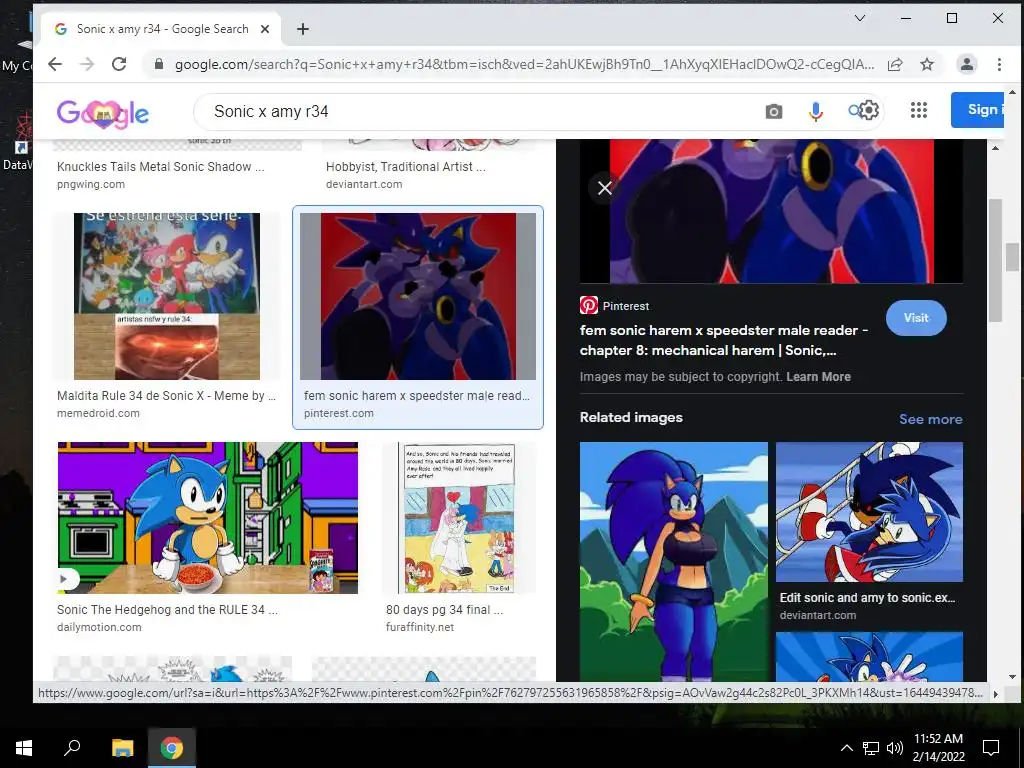Click the padlock site info icon

pos(158,64)
